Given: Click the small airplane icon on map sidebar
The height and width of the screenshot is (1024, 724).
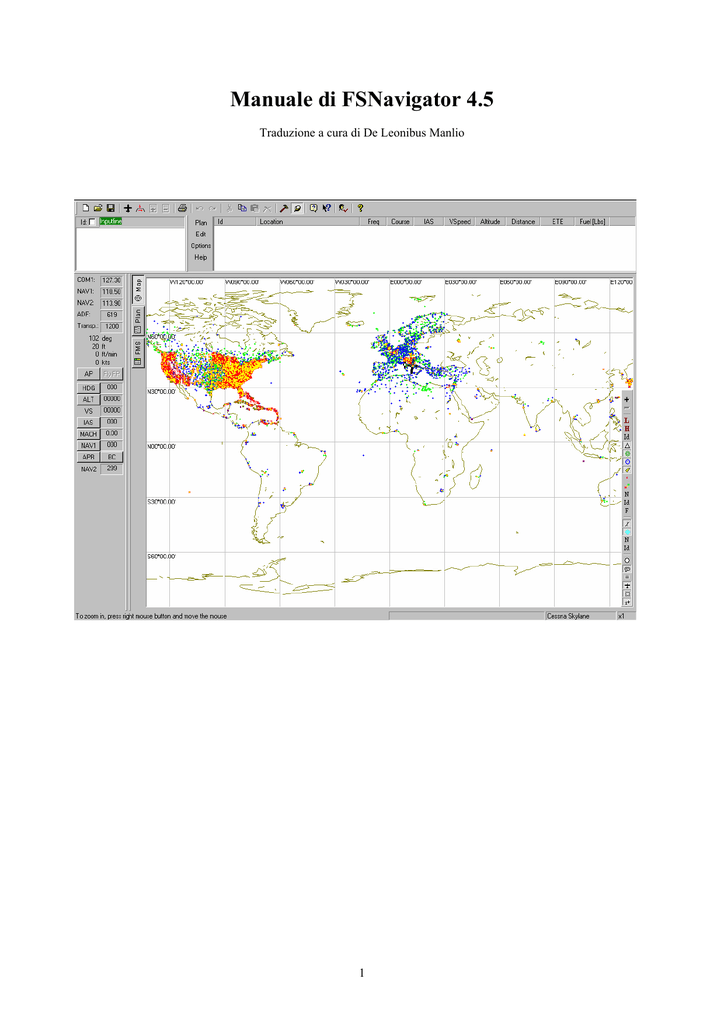Looking at the screenshot, I should pos(627,586).
